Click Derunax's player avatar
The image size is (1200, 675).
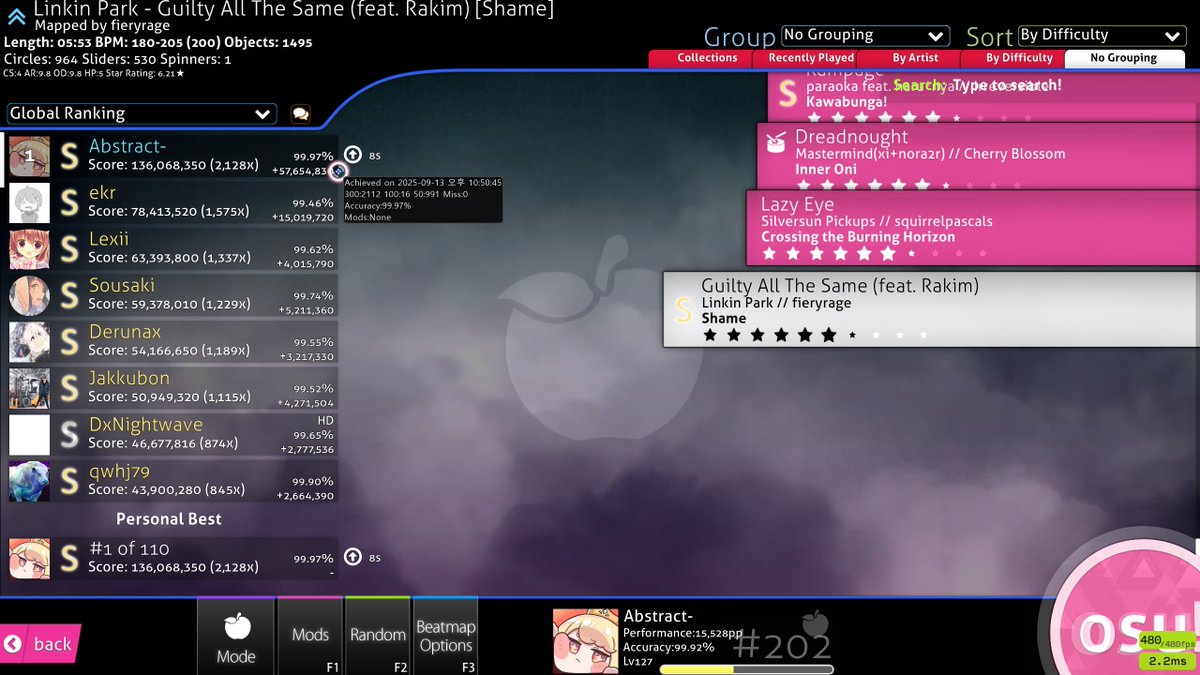click(x=29, y=342)
